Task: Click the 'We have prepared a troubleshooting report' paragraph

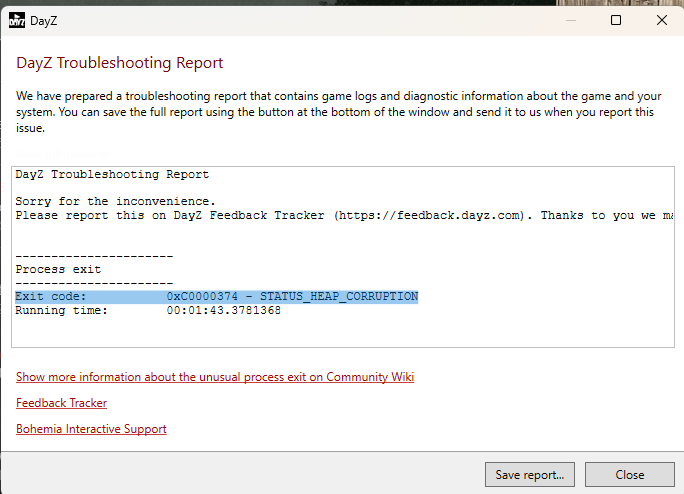Action: click(x=339, y=112)
